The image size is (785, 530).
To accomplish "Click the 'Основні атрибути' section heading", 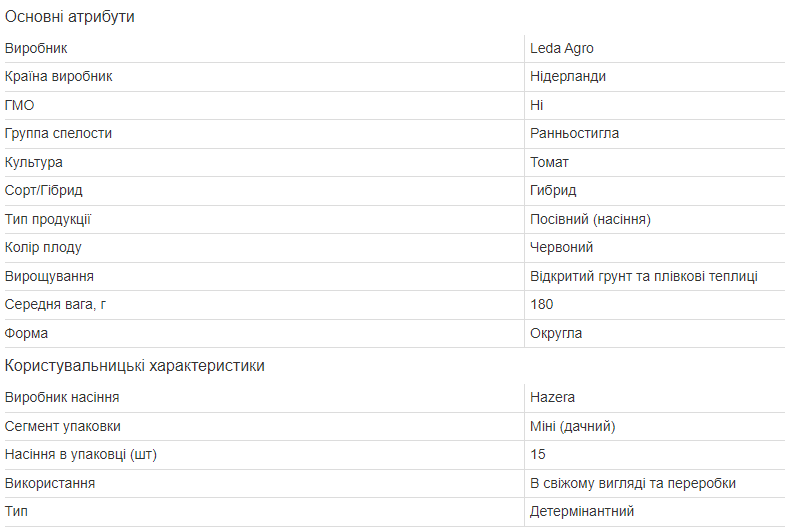I will 70,17.
